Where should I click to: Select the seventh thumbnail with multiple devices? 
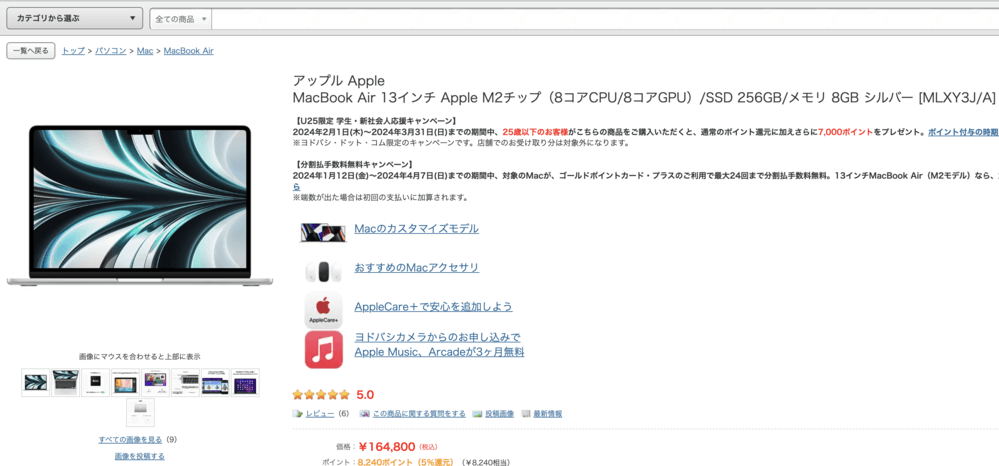point(215,382)
